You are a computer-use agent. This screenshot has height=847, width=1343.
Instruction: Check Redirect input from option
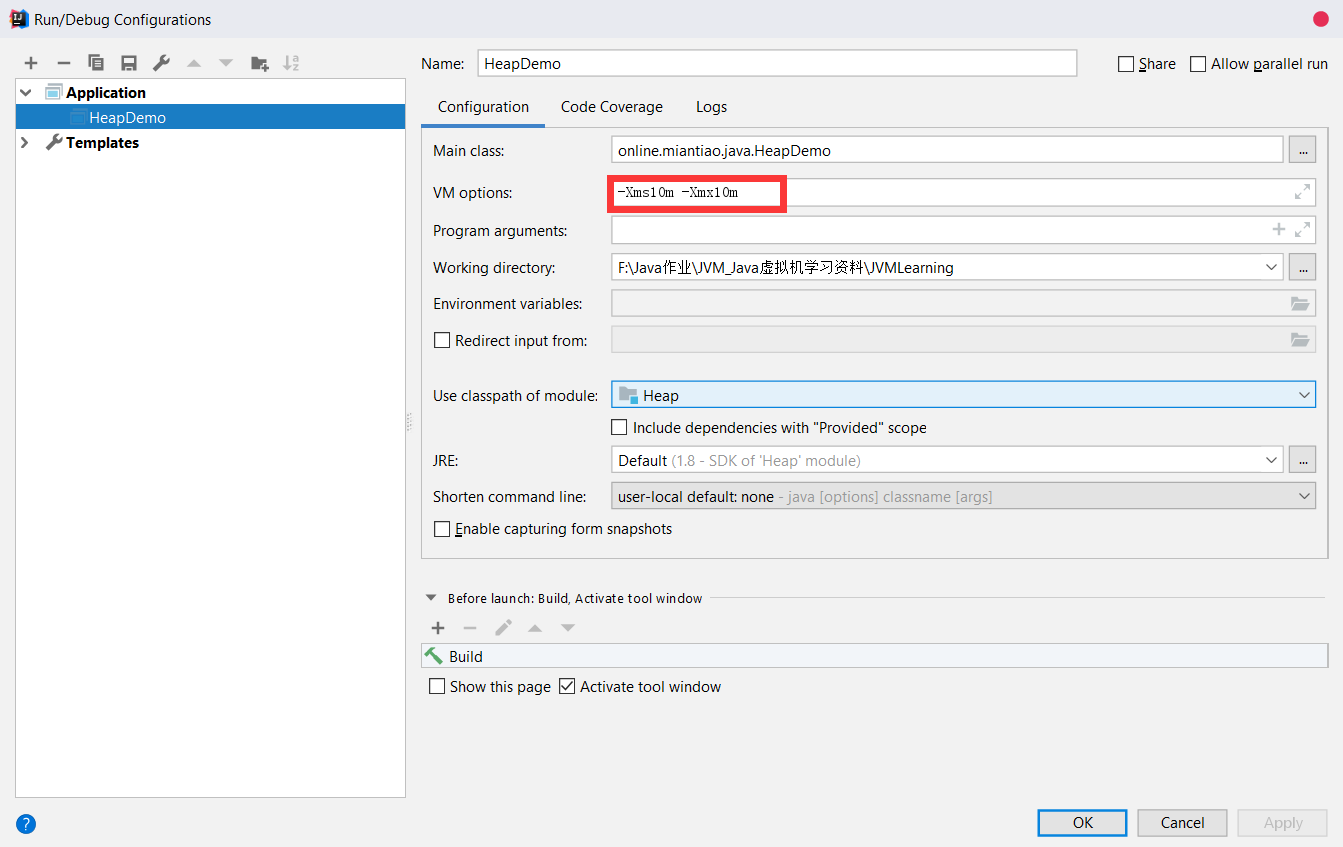[442, 340]
